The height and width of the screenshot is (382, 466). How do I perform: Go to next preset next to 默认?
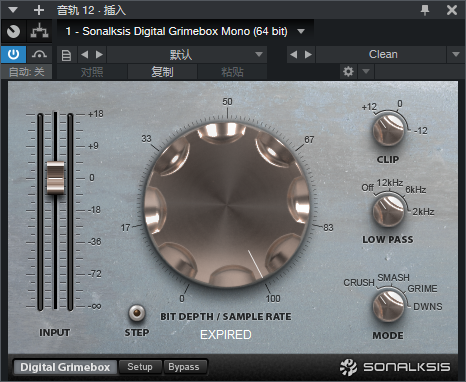point(99,55)
